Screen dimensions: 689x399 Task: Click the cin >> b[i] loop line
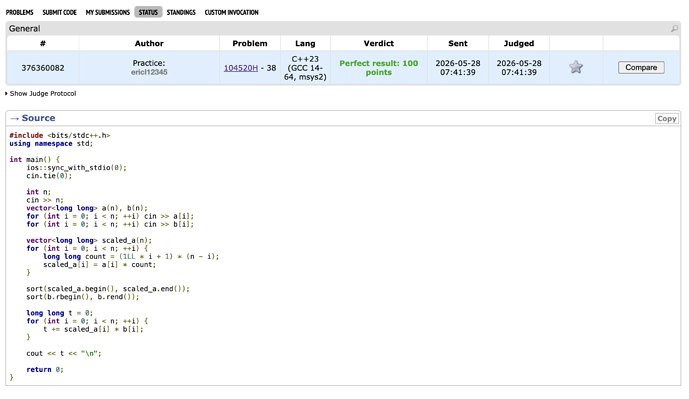110,225
